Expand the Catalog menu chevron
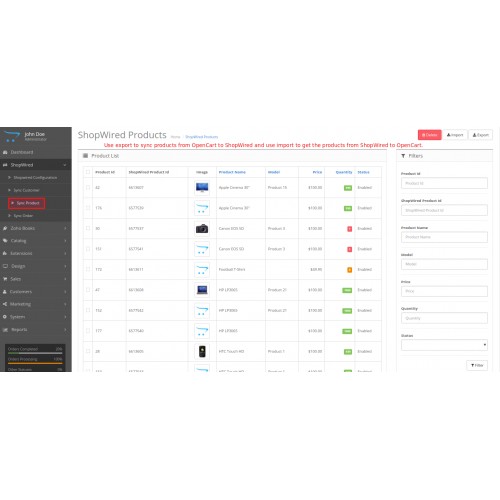 point(65,241)
